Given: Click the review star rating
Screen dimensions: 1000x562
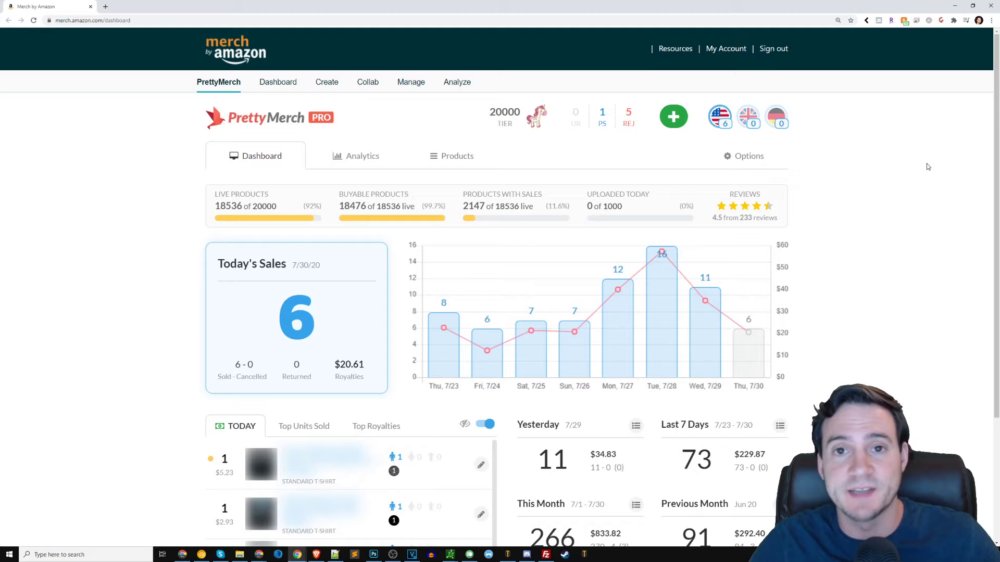Looking at the screenshot, I should coord(744,206).
